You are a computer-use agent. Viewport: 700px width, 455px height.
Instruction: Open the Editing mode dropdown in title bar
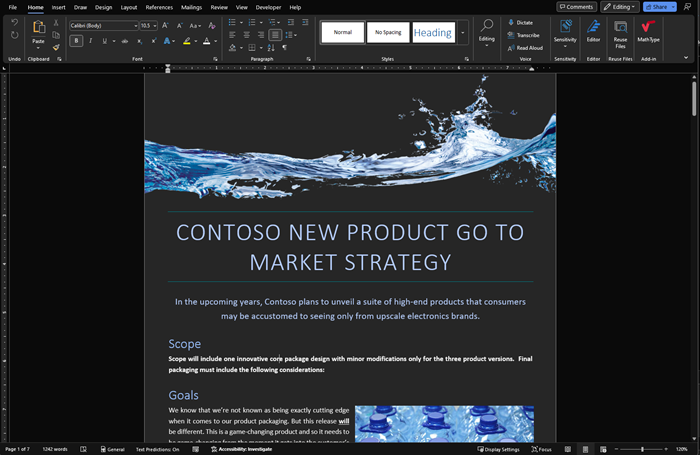[x=620, y=7]
